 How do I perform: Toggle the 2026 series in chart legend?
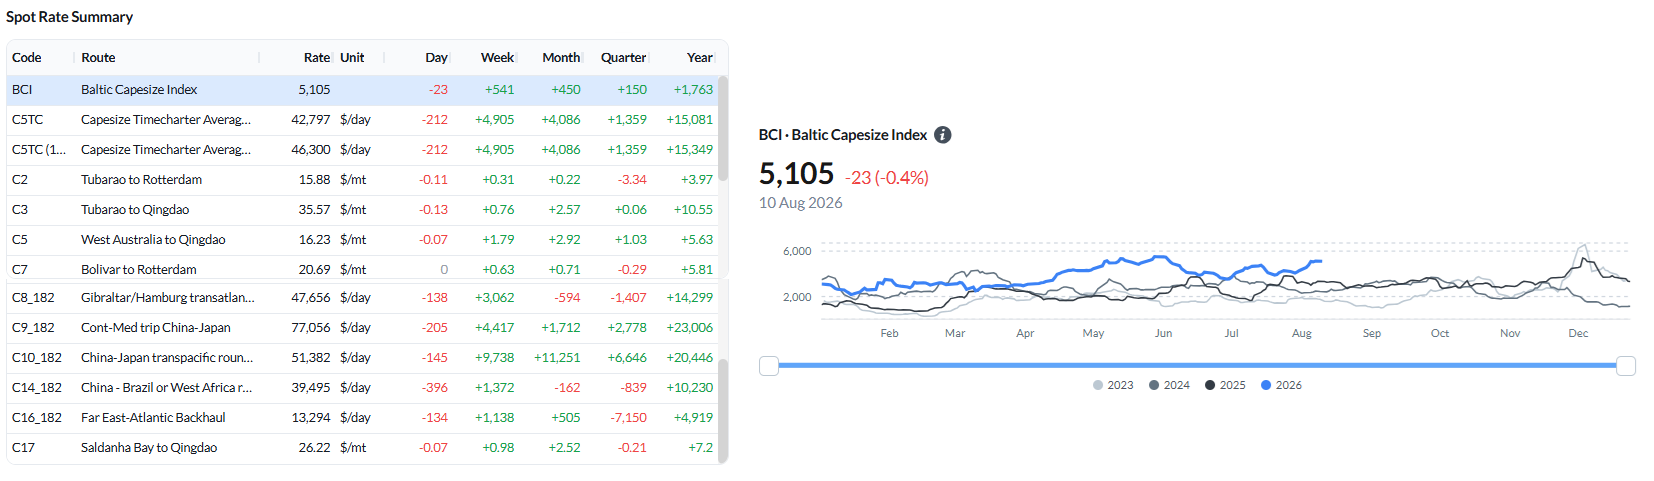[x=1281, y=385]
